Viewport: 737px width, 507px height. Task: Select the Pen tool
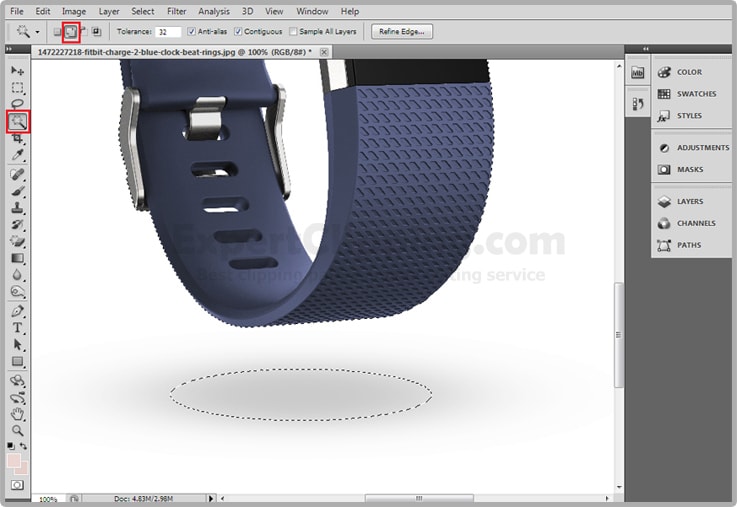tap(18, 311)
